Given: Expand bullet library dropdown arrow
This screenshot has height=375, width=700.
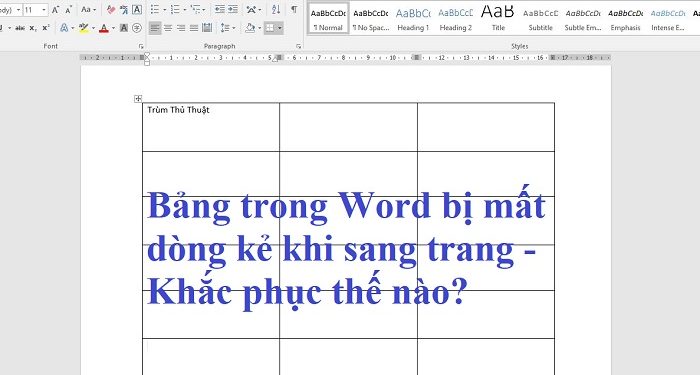Looking at the screenshot, I should pyautogui.click(x=164, y=9).
